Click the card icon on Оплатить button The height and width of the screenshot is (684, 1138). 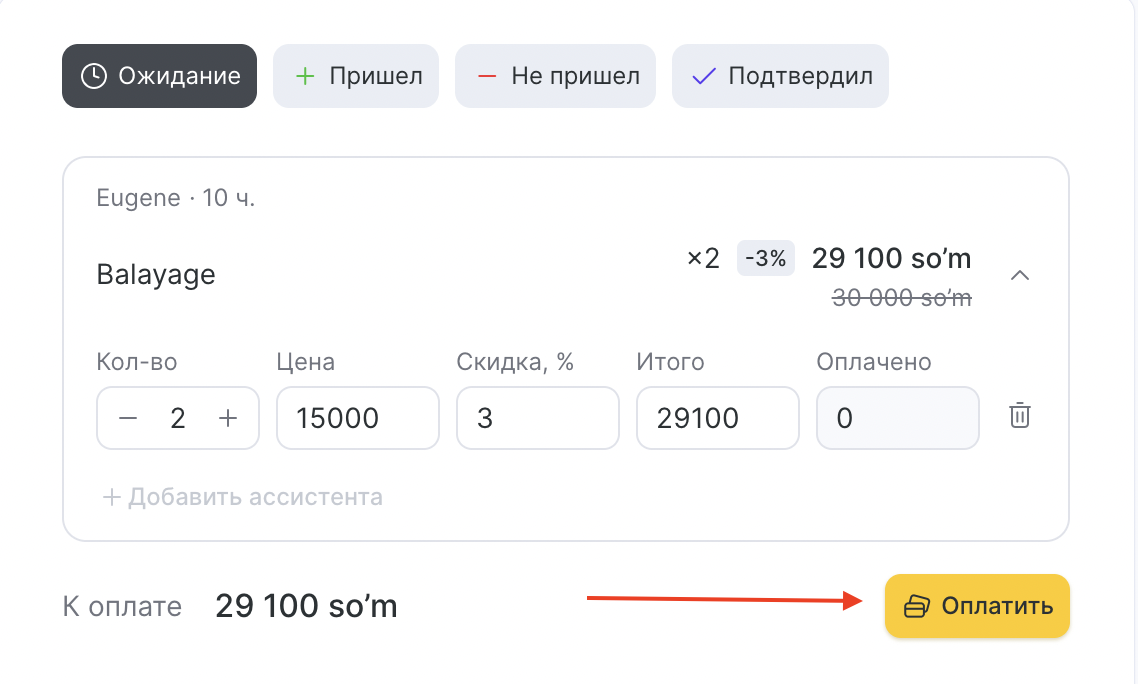(917, 606)
